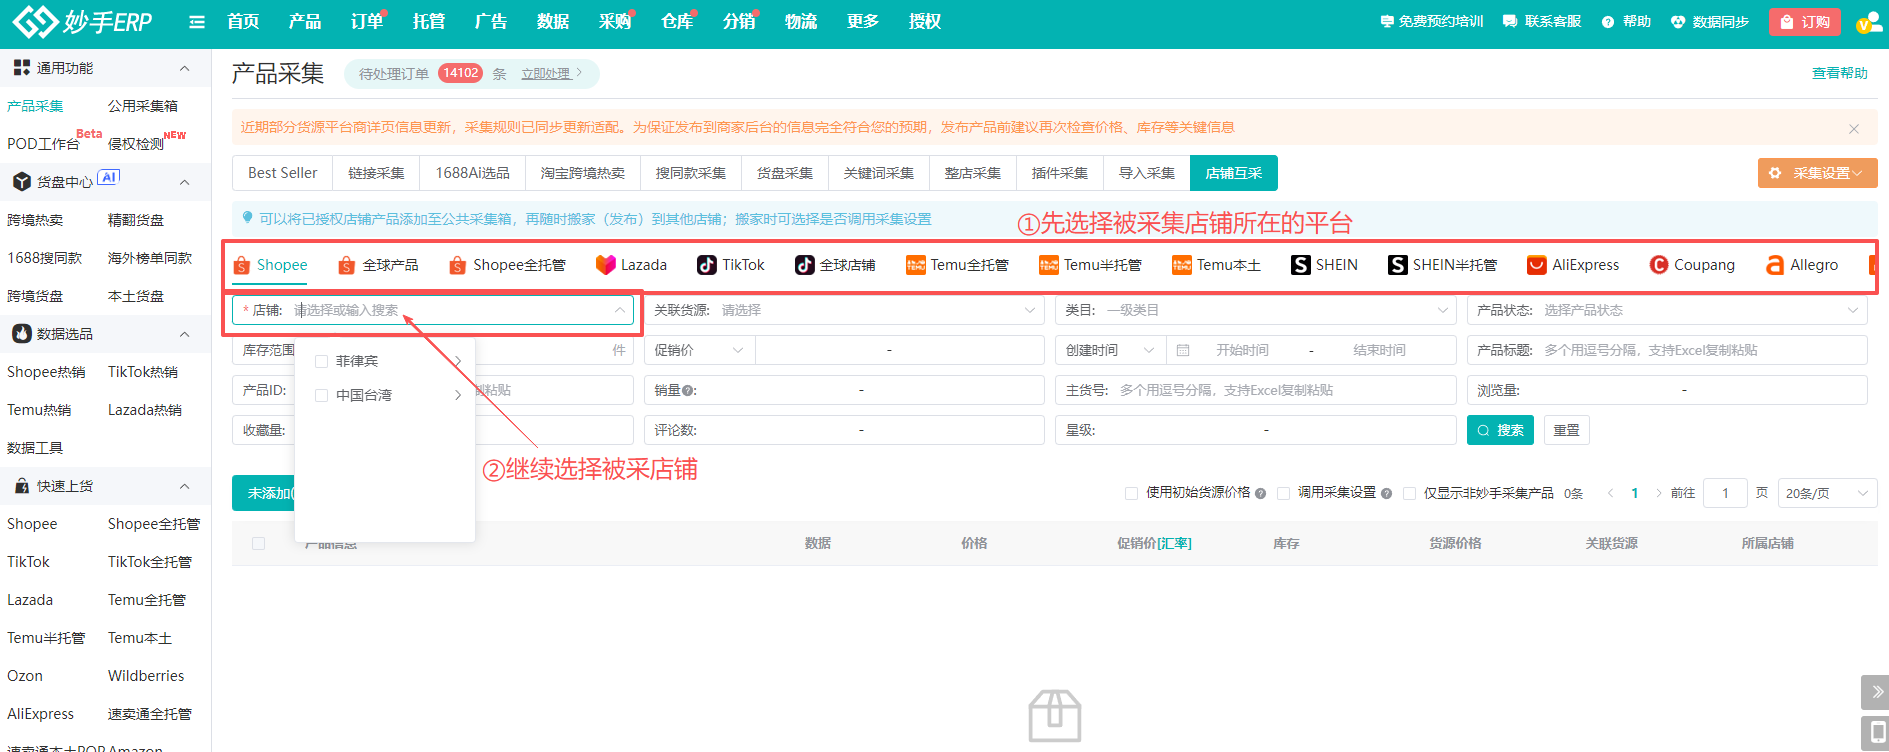Click the 产品标题 input field
This screenshot has height=752, width=1889.
coord(1700,350)
